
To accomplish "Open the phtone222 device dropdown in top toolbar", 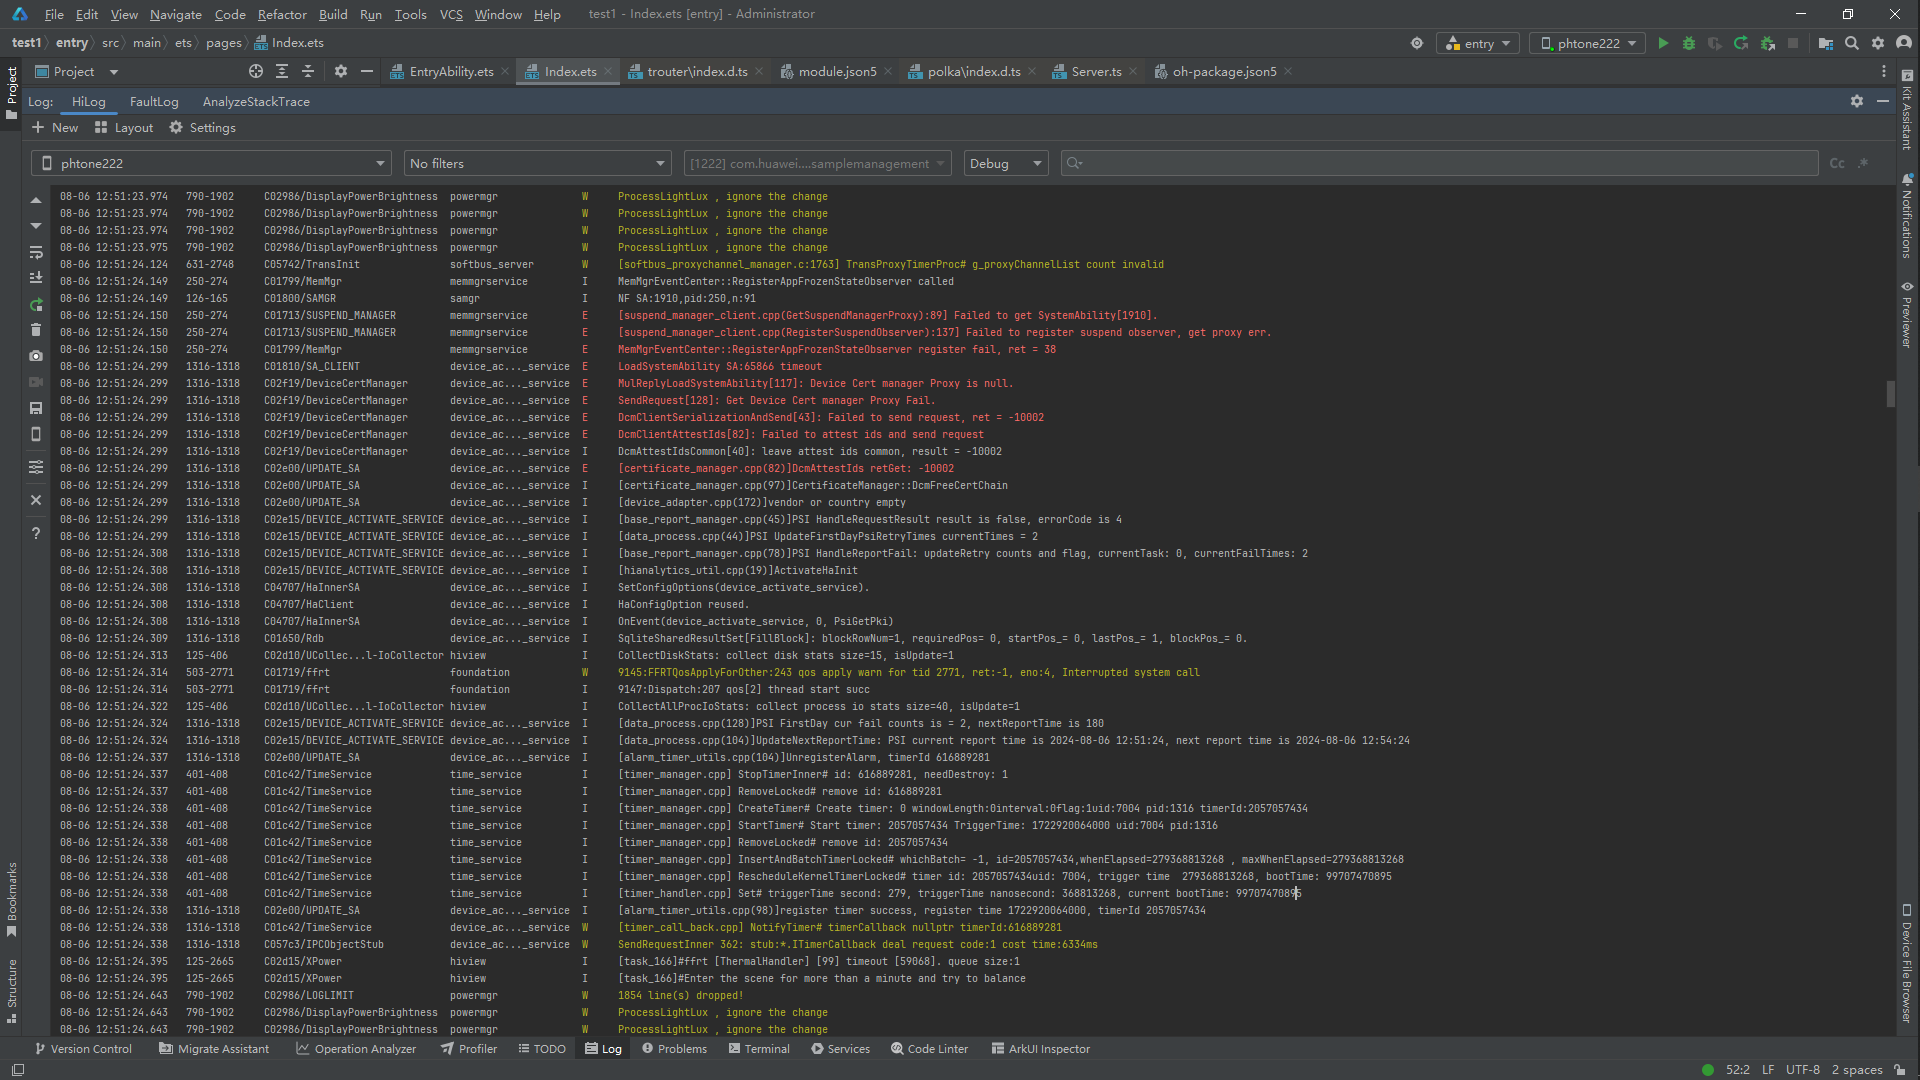I will 1588,43.
